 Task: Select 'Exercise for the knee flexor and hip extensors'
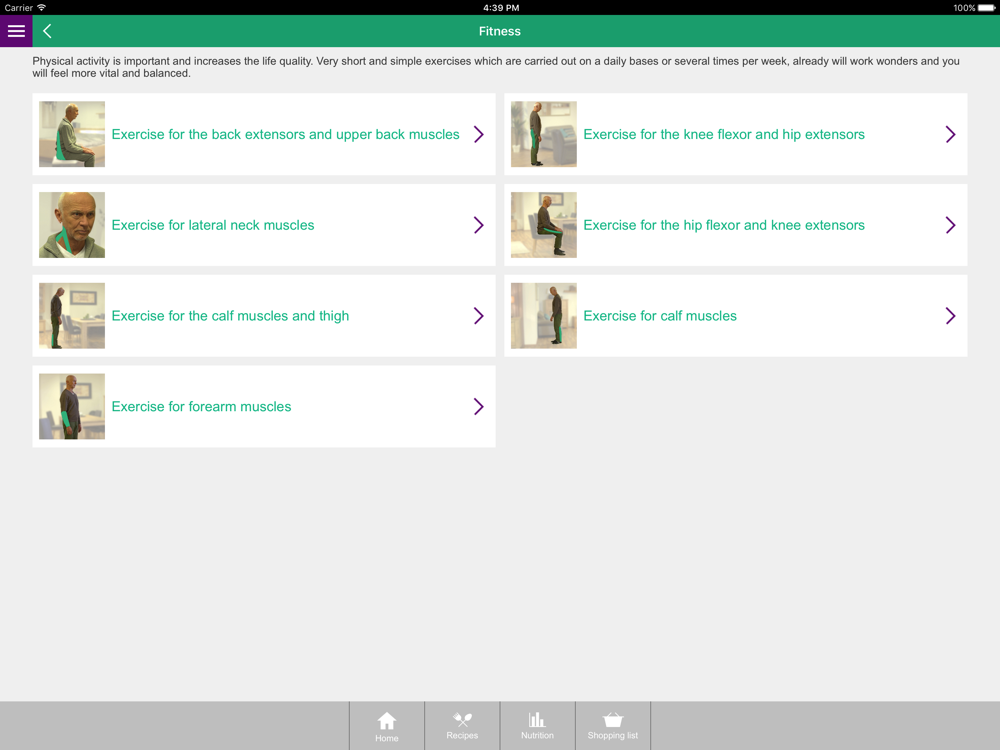tap(724, 135)
